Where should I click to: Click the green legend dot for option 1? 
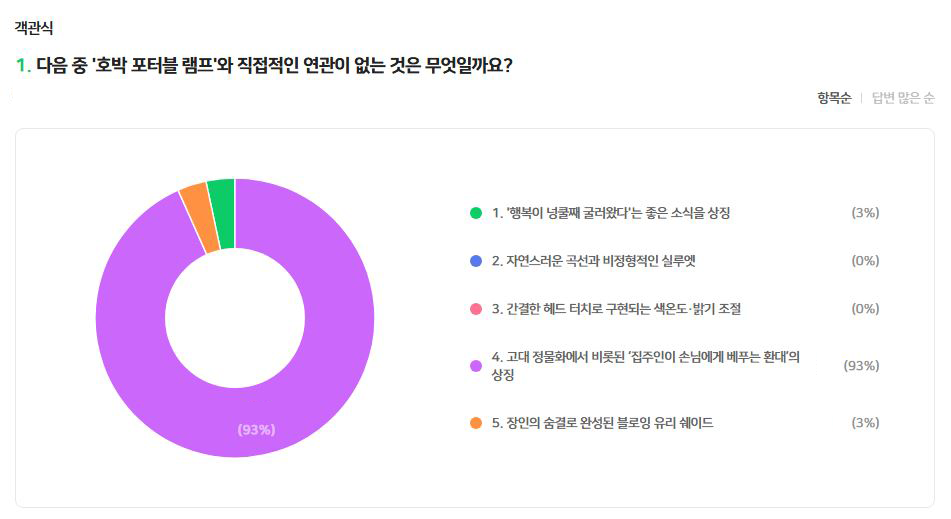[x=476, y=213]
